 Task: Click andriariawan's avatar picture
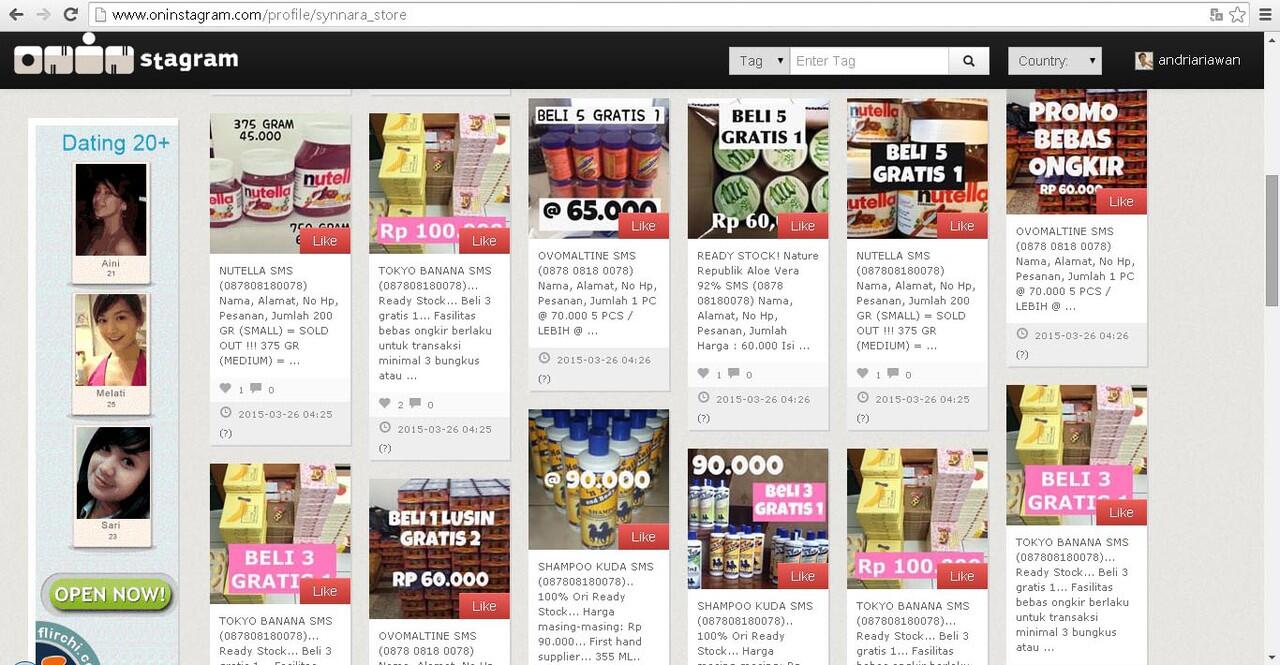[1144, 60]
